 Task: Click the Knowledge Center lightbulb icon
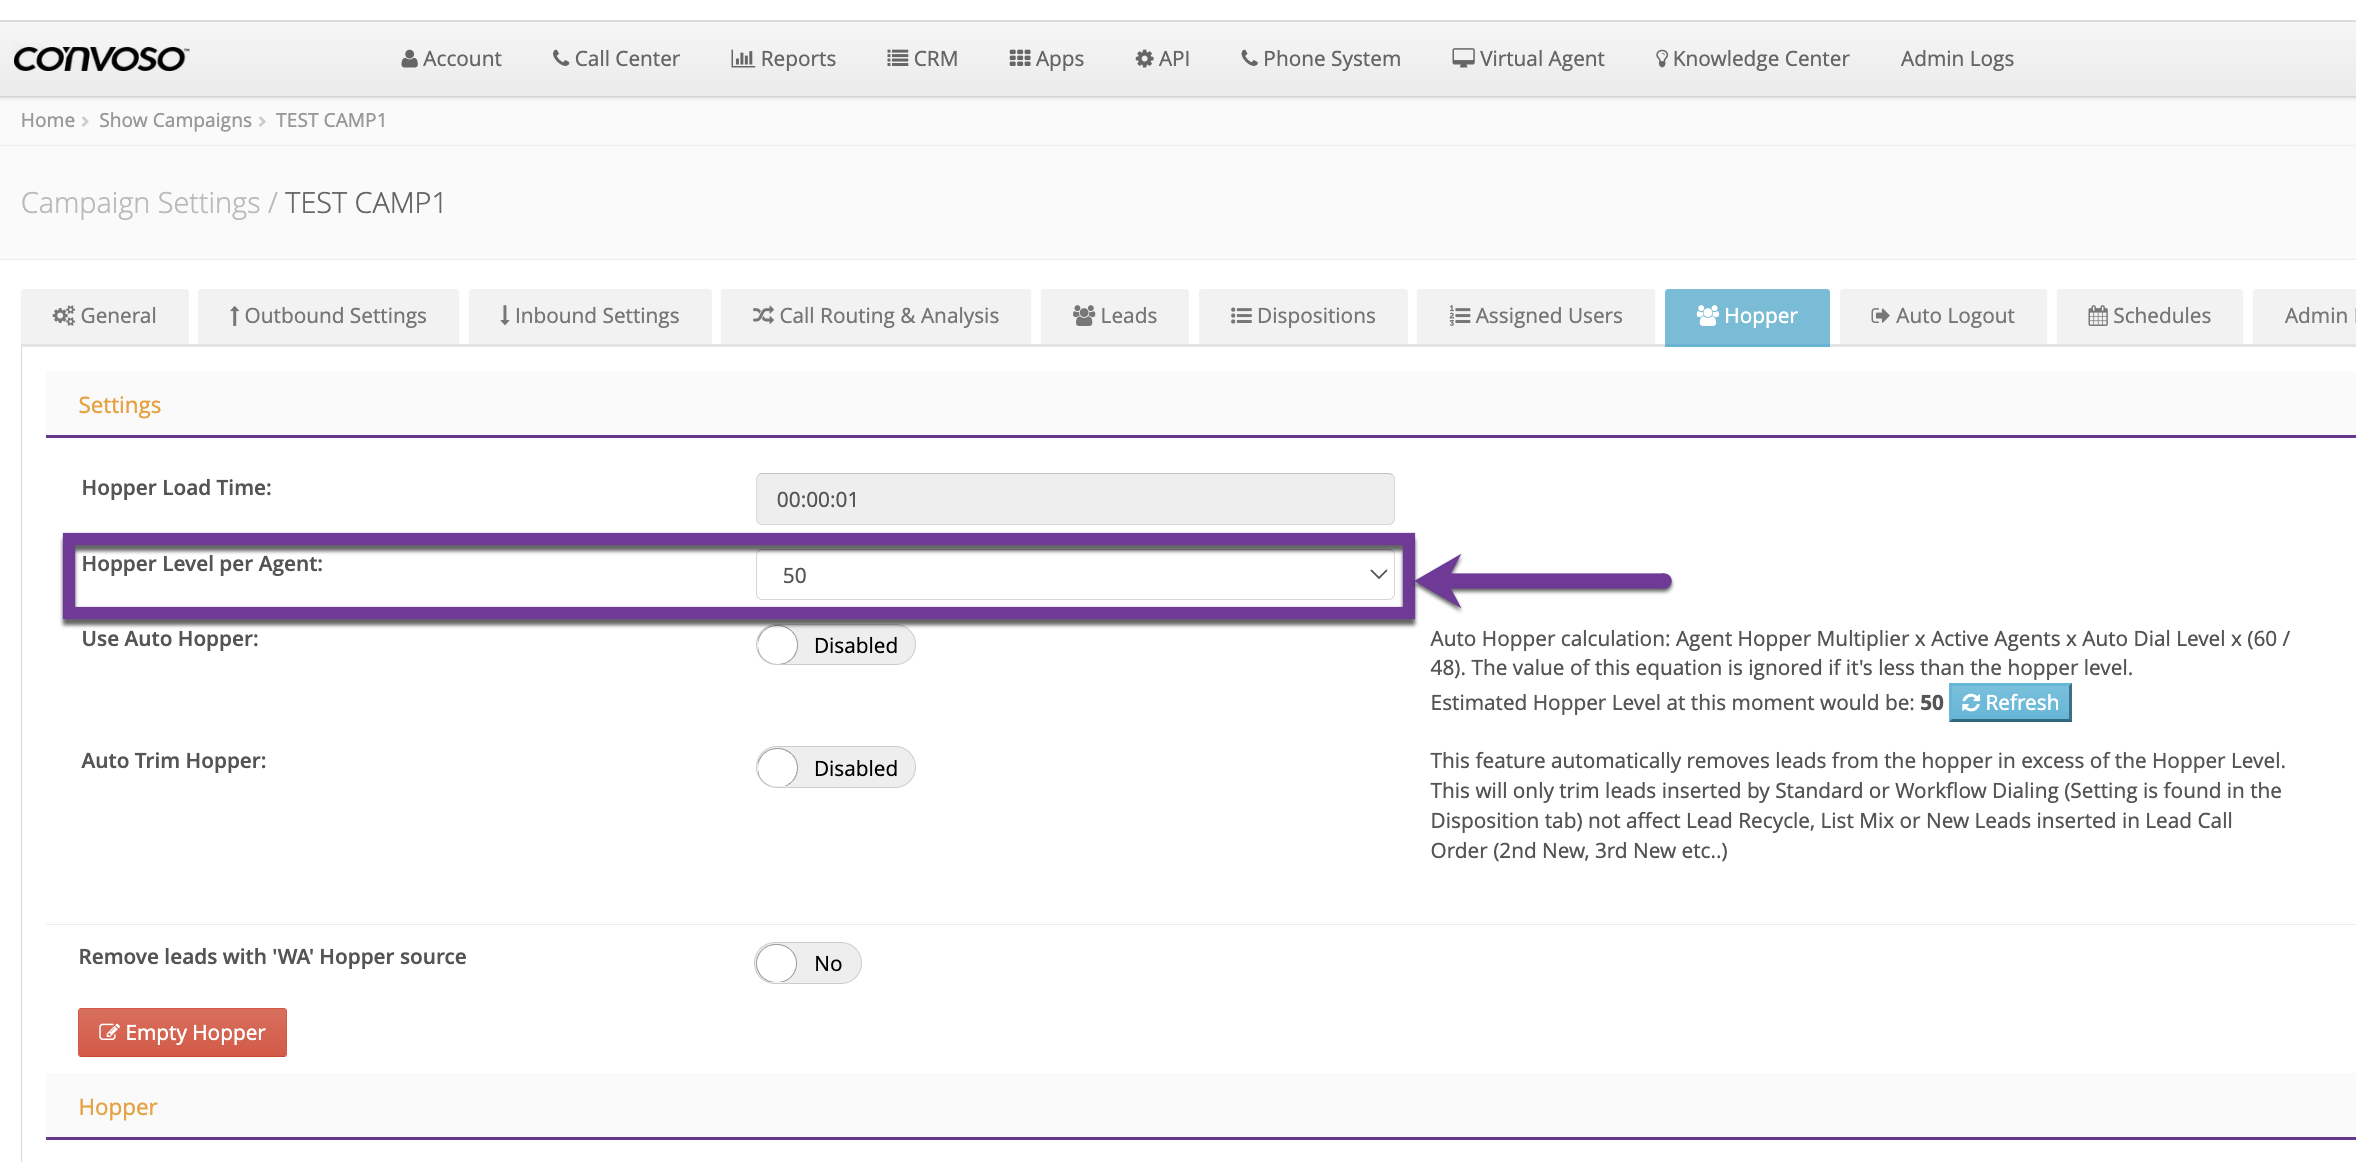click(x=1661, y=59)
